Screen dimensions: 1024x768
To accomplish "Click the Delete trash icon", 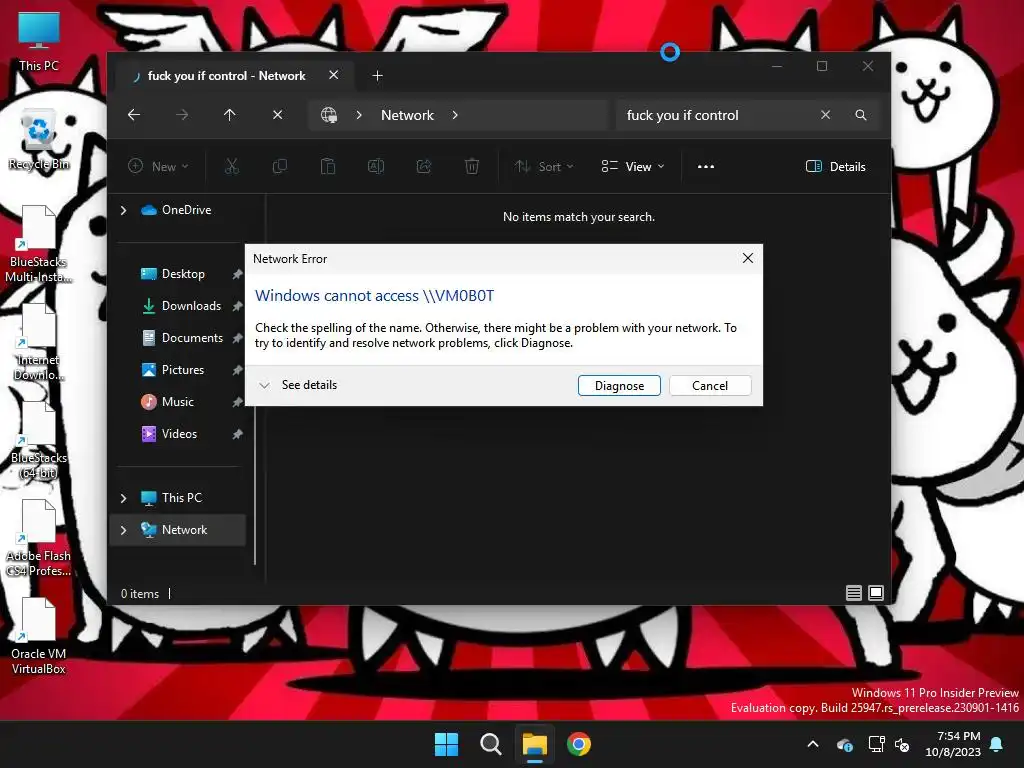I will coord(472,167).
